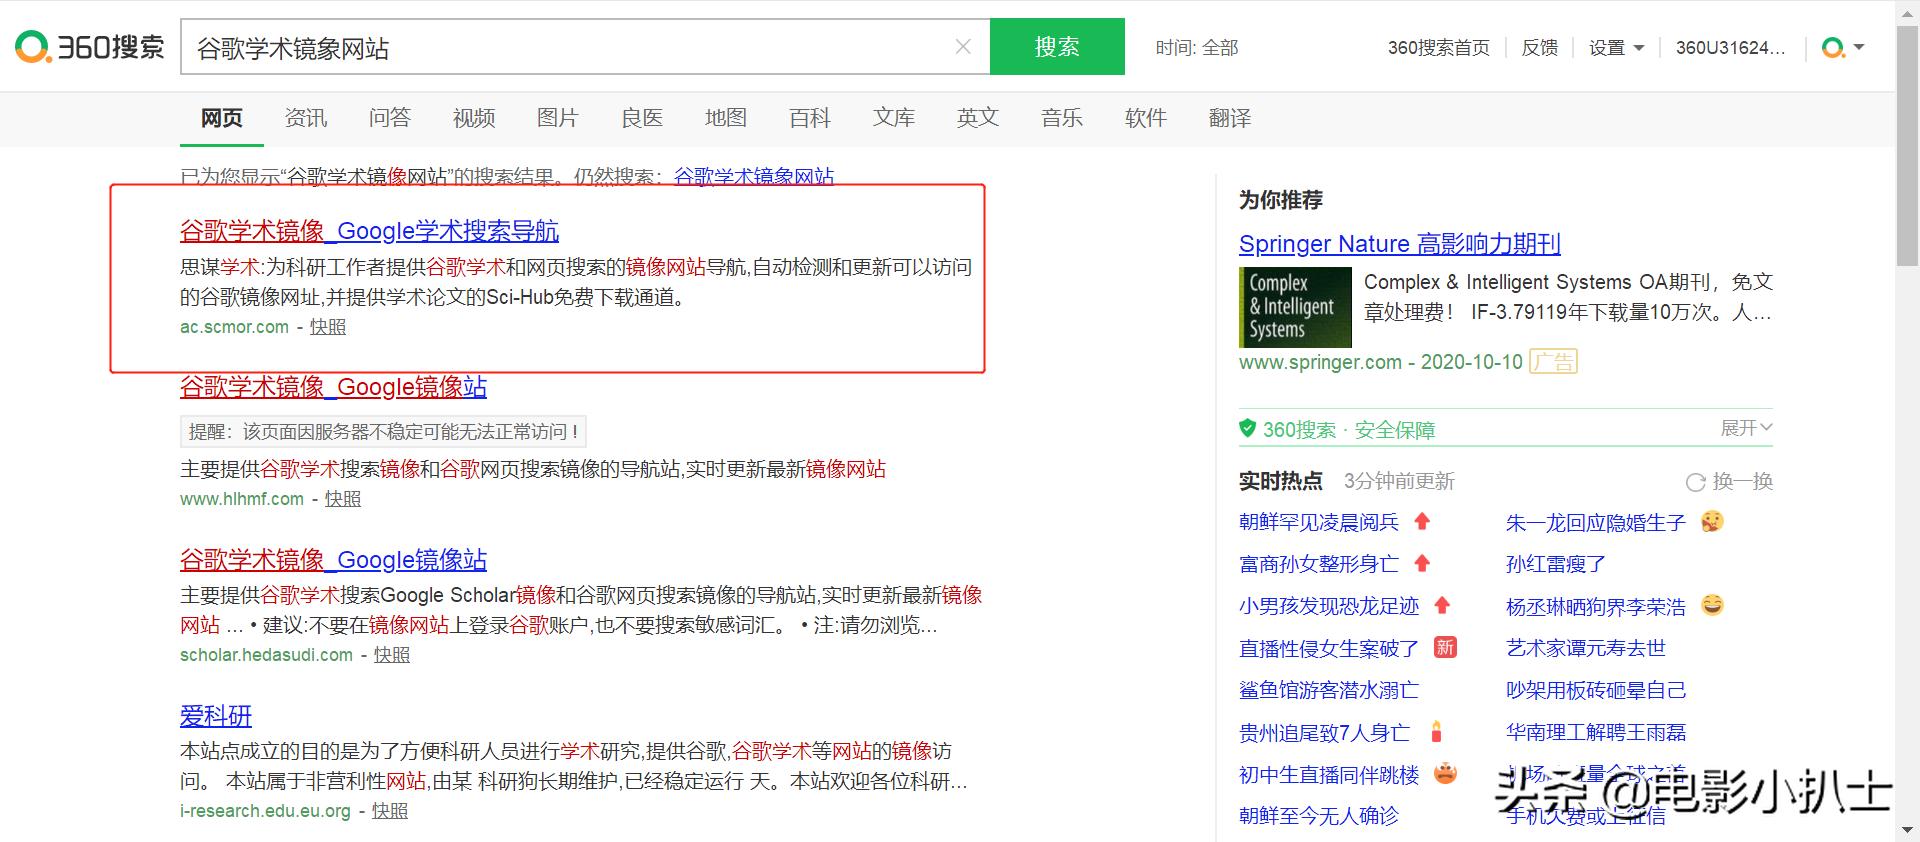This screenshot has height=842, width=1920.
Task: Open hot topic 富商孙女整形身亡
Action: pos(1319,564)
